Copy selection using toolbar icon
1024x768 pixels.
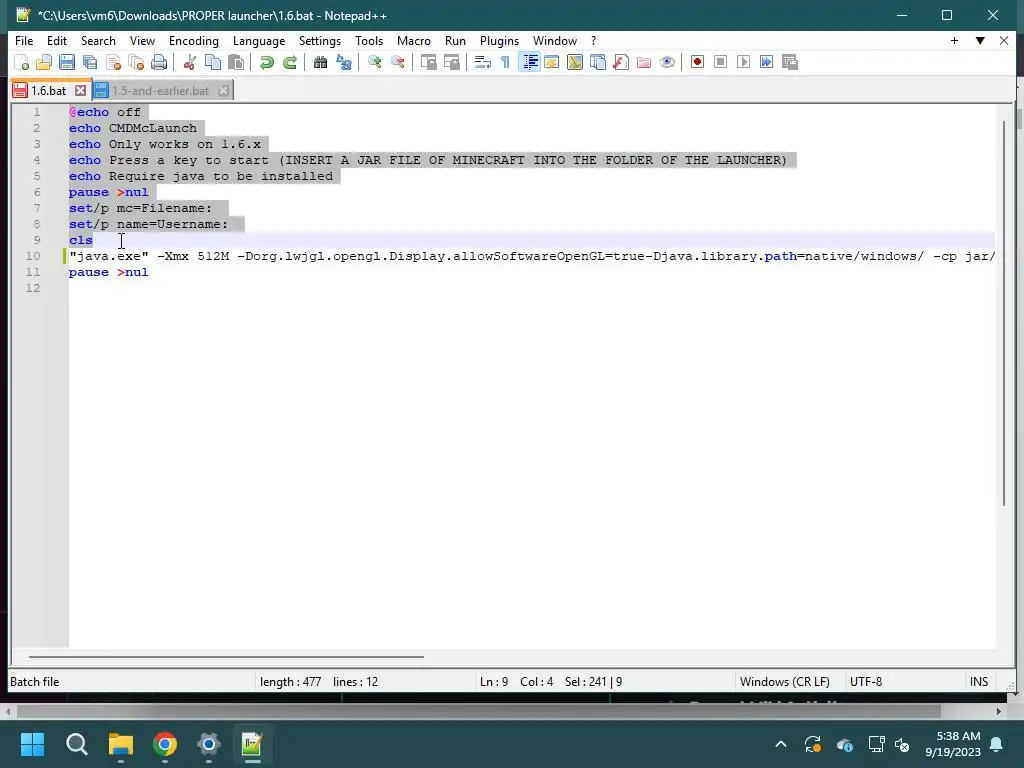point(213,62)
